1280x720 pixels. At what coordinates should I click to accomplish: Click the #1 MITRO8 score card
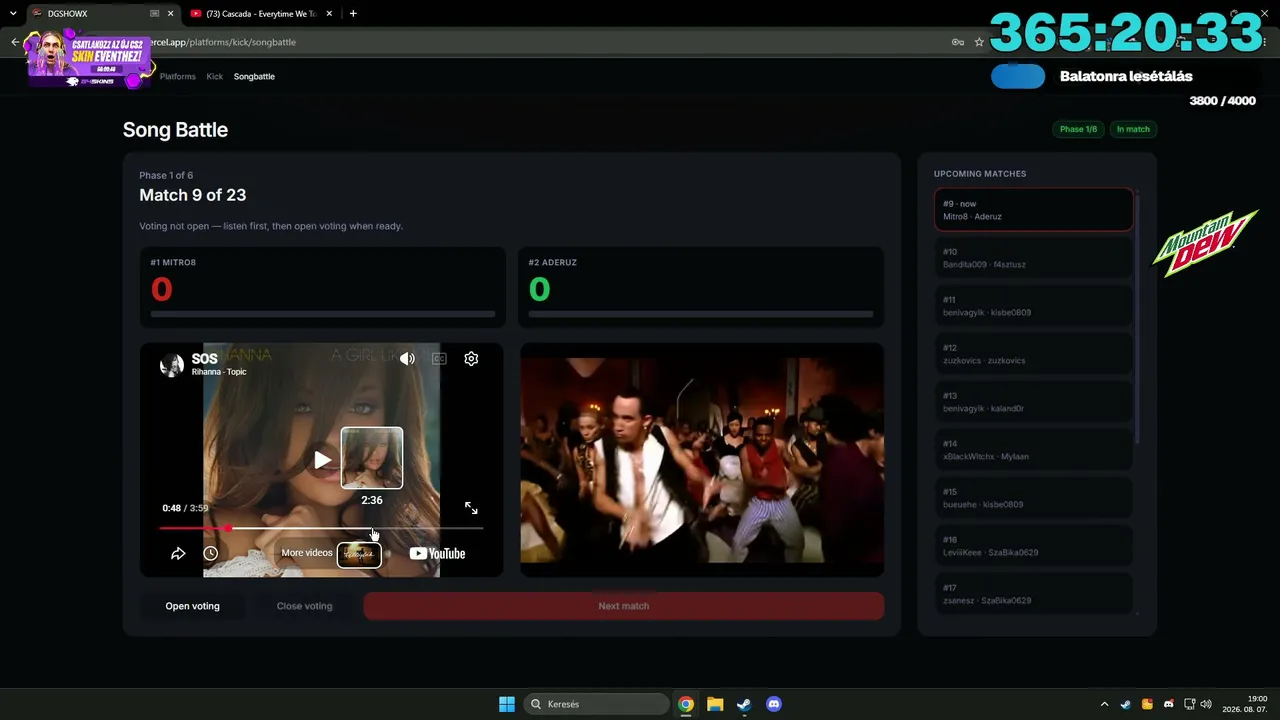[x=322, y=287]
